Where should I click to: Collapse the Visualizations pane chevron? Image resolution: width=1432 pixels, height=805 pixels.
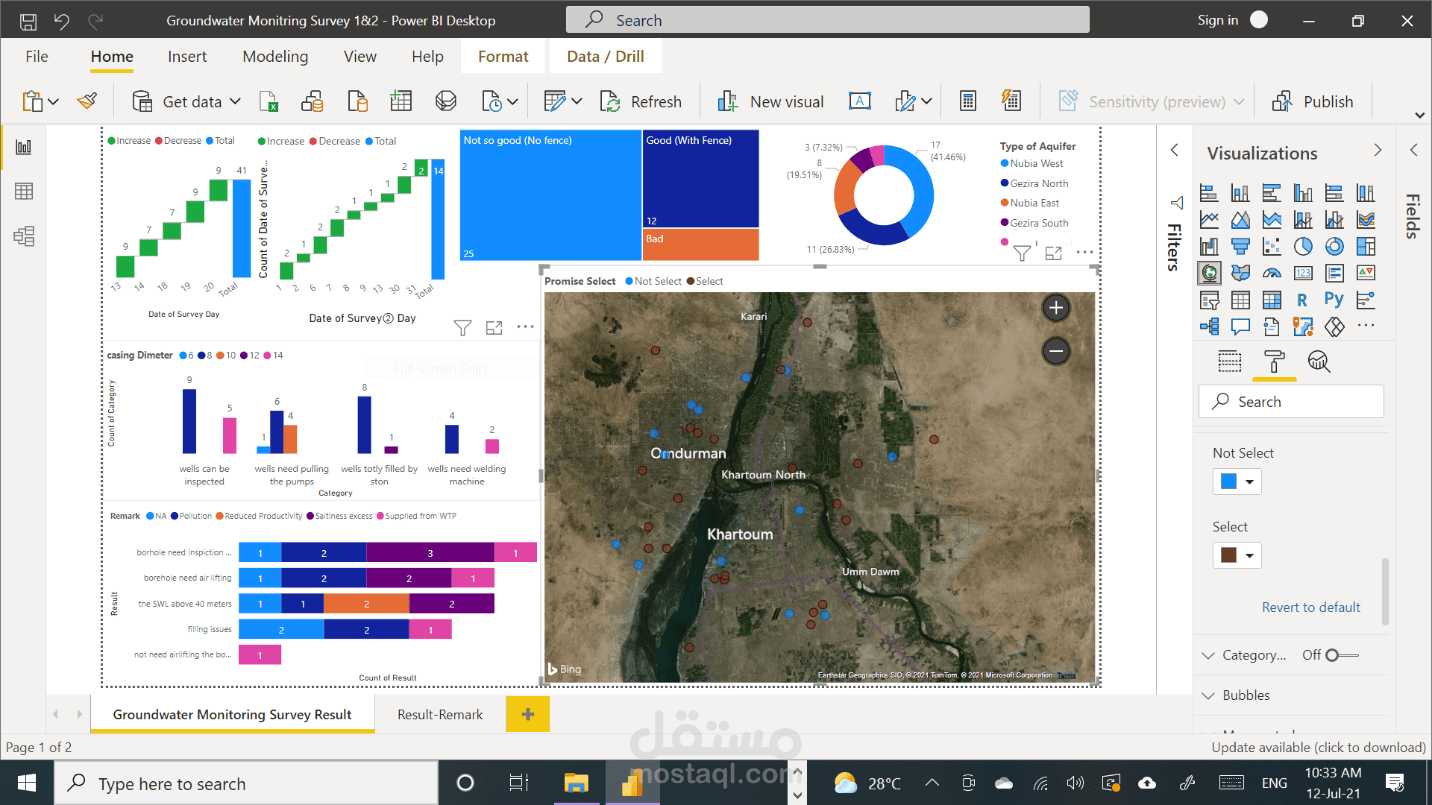click(x=1377, y=150)
